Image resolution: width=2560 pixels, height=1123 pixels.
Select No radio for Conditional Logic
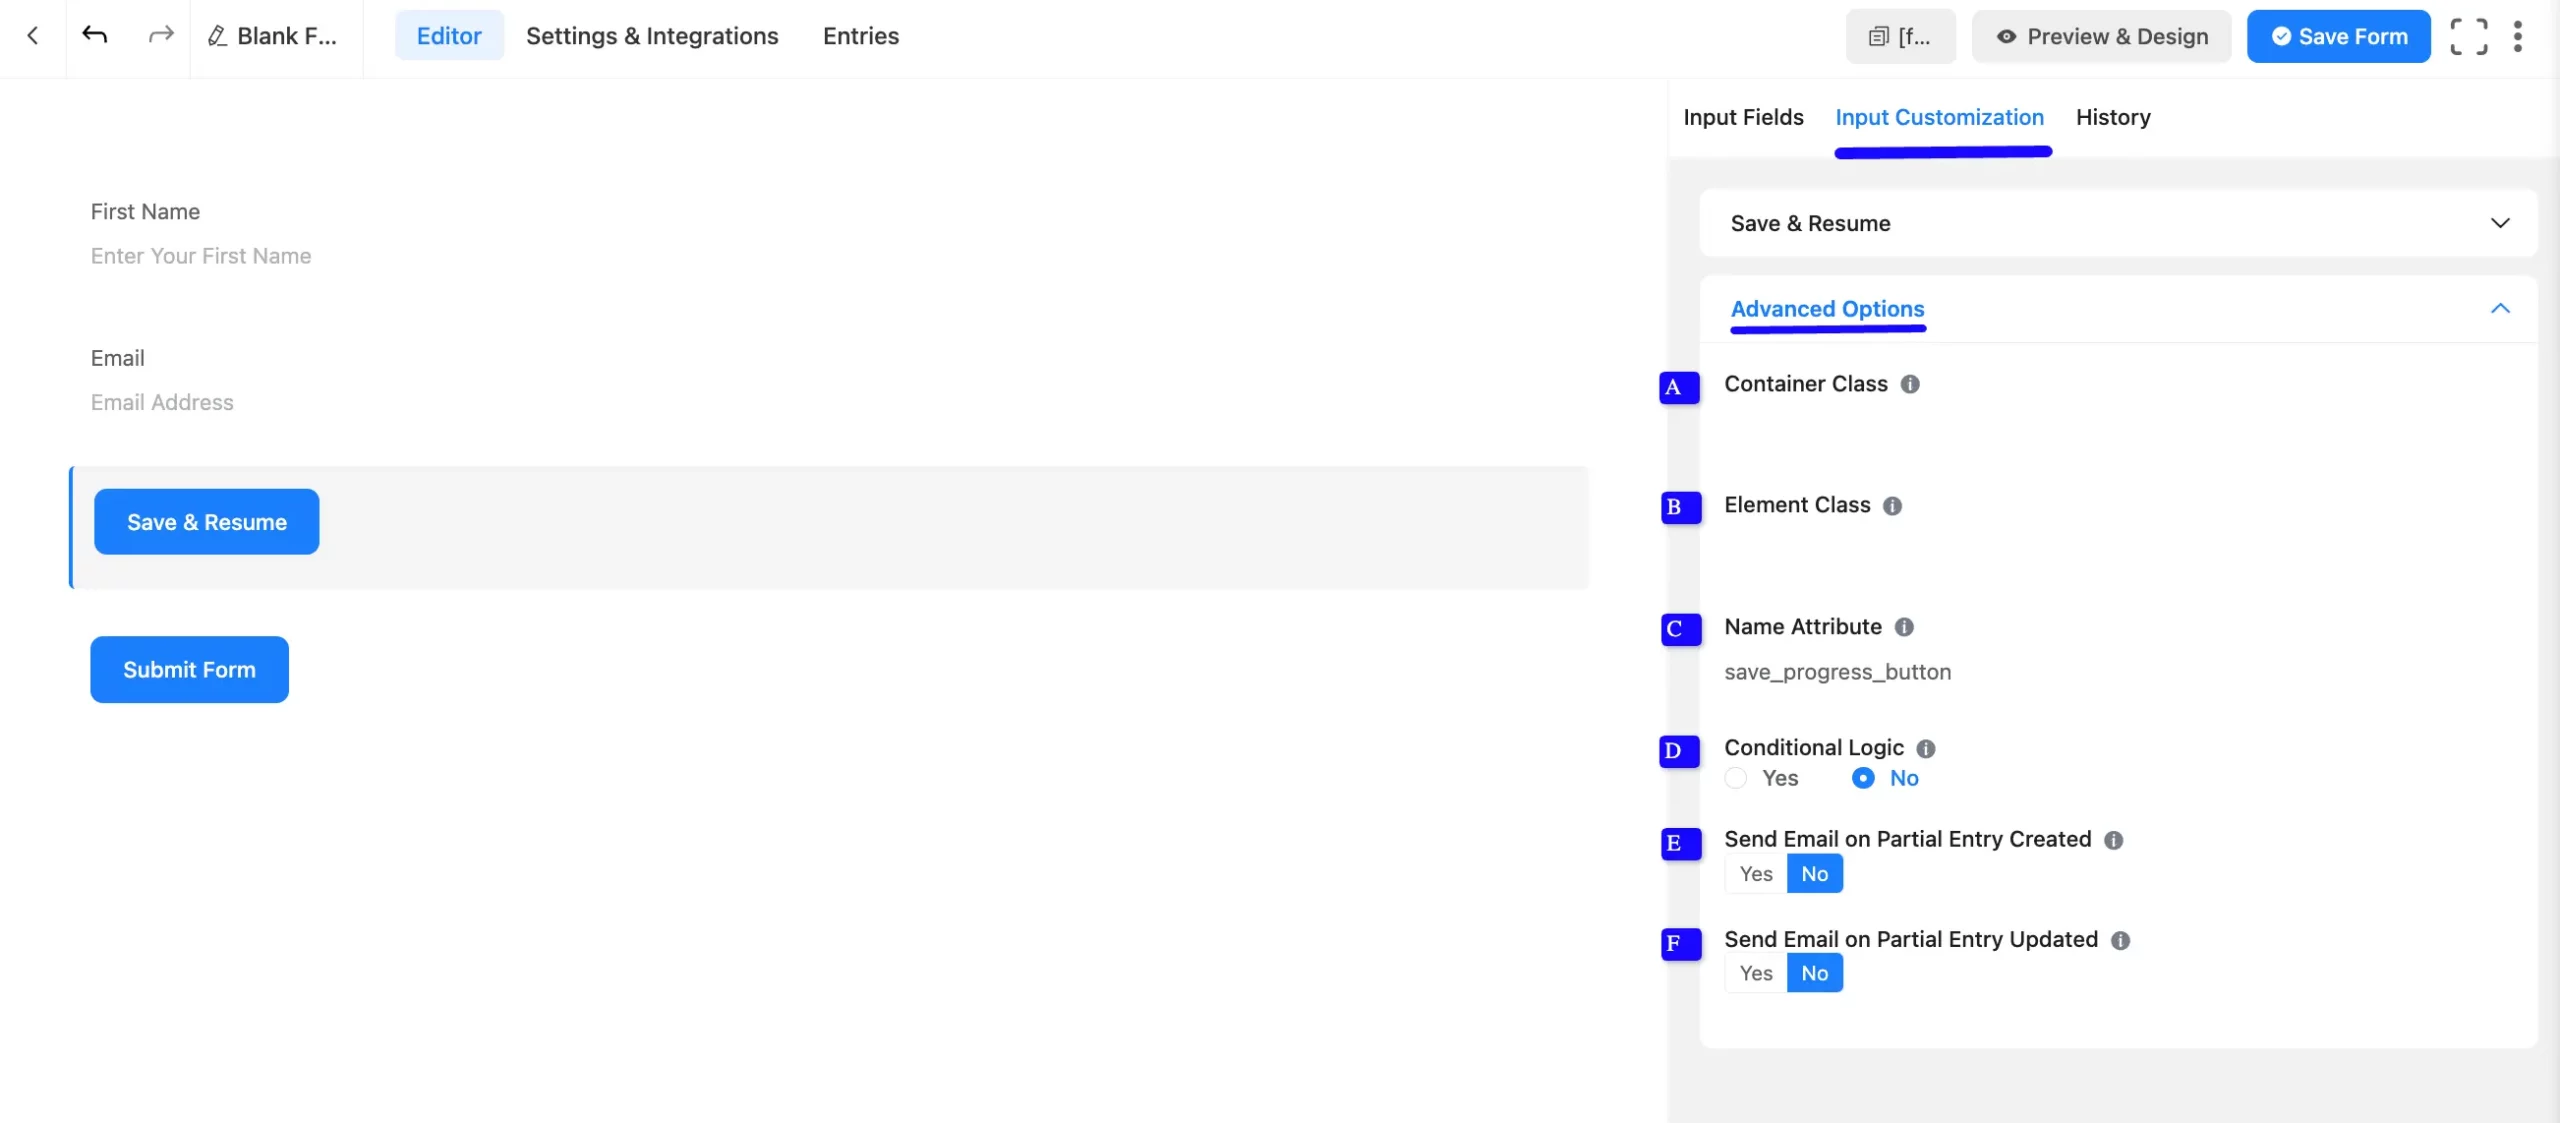click(1863, 779)
